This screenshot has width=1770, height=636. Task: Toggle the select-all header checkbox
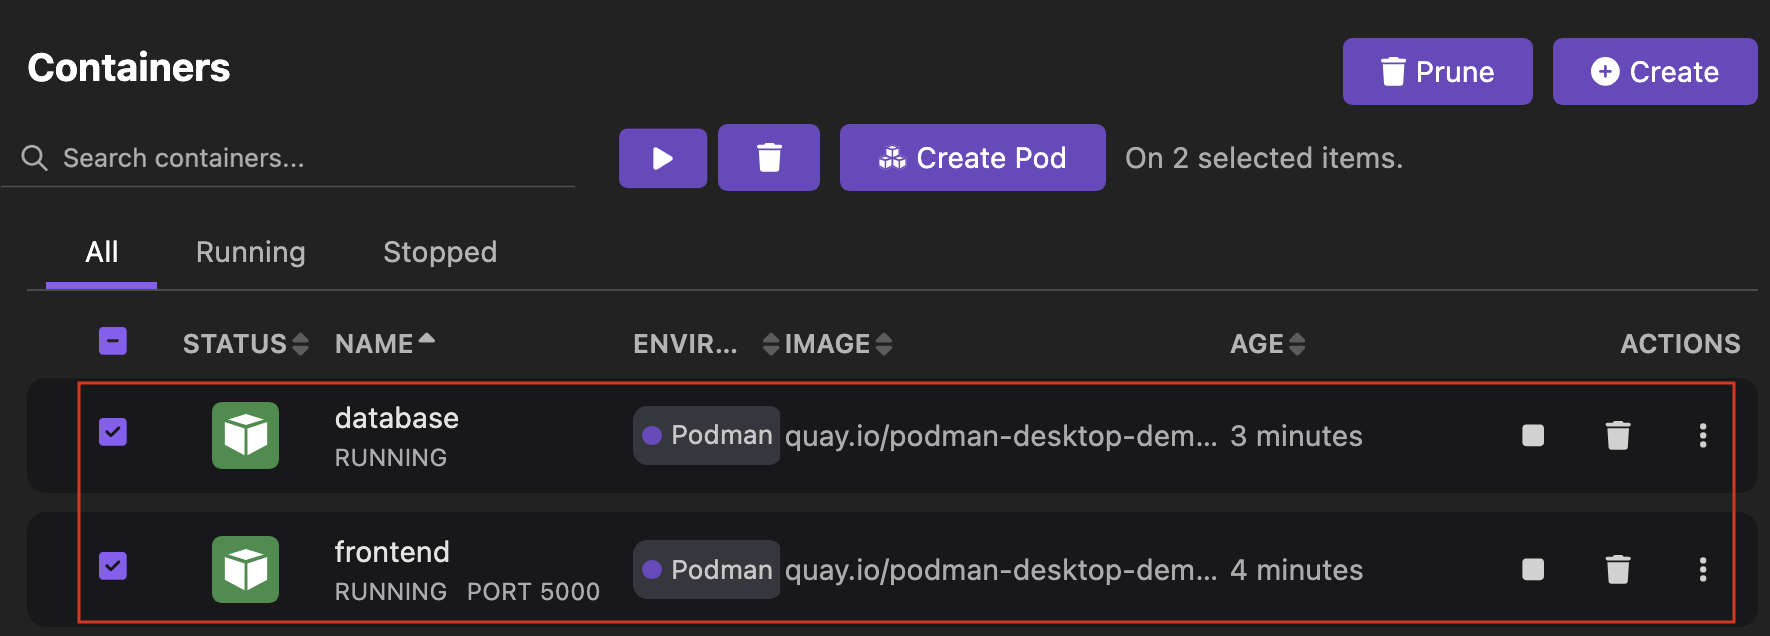coord(113,341)
